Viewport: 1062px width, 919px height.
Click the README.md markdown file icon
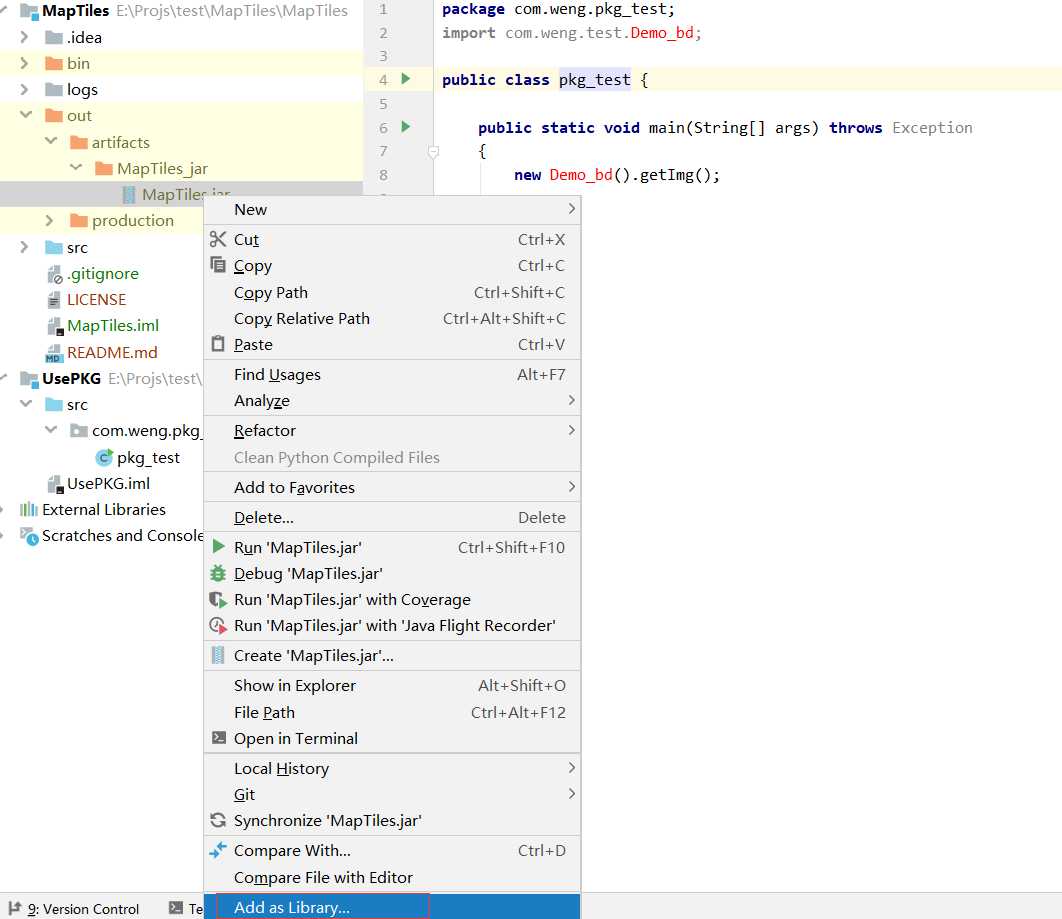54,353
